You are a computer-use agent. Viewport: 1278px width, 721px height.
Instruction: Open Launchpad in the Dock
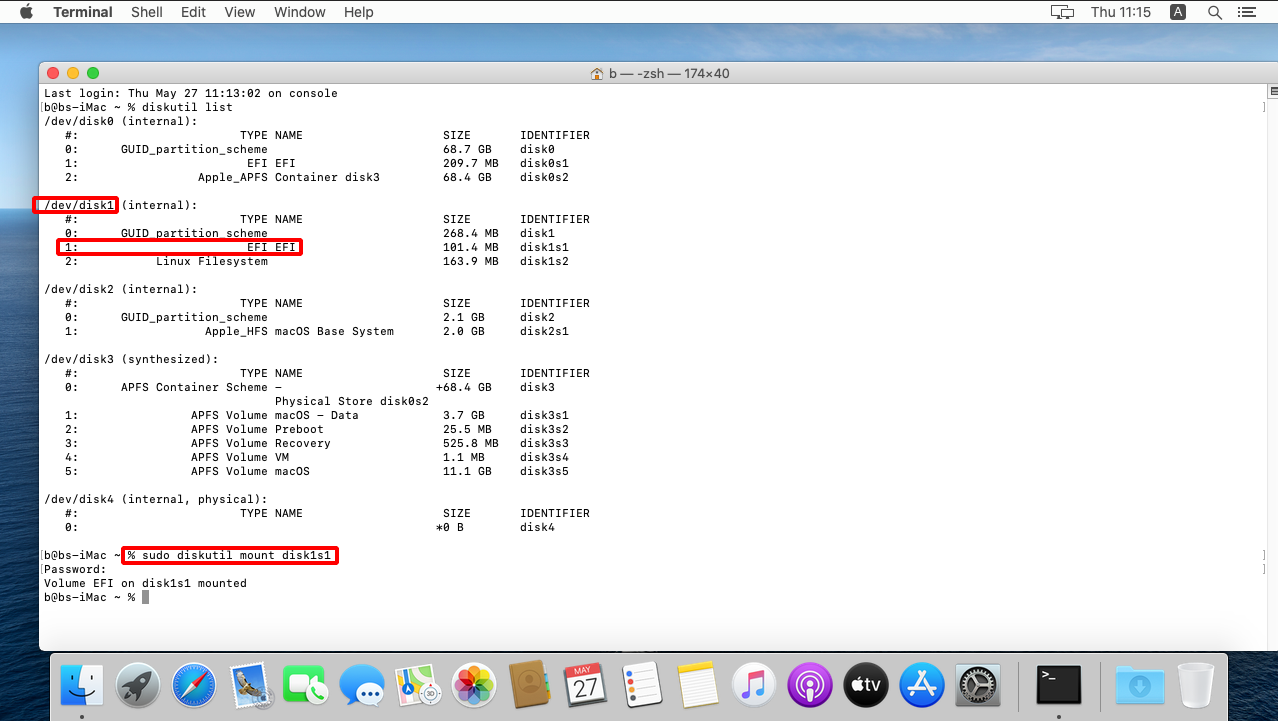coord(138,686)
